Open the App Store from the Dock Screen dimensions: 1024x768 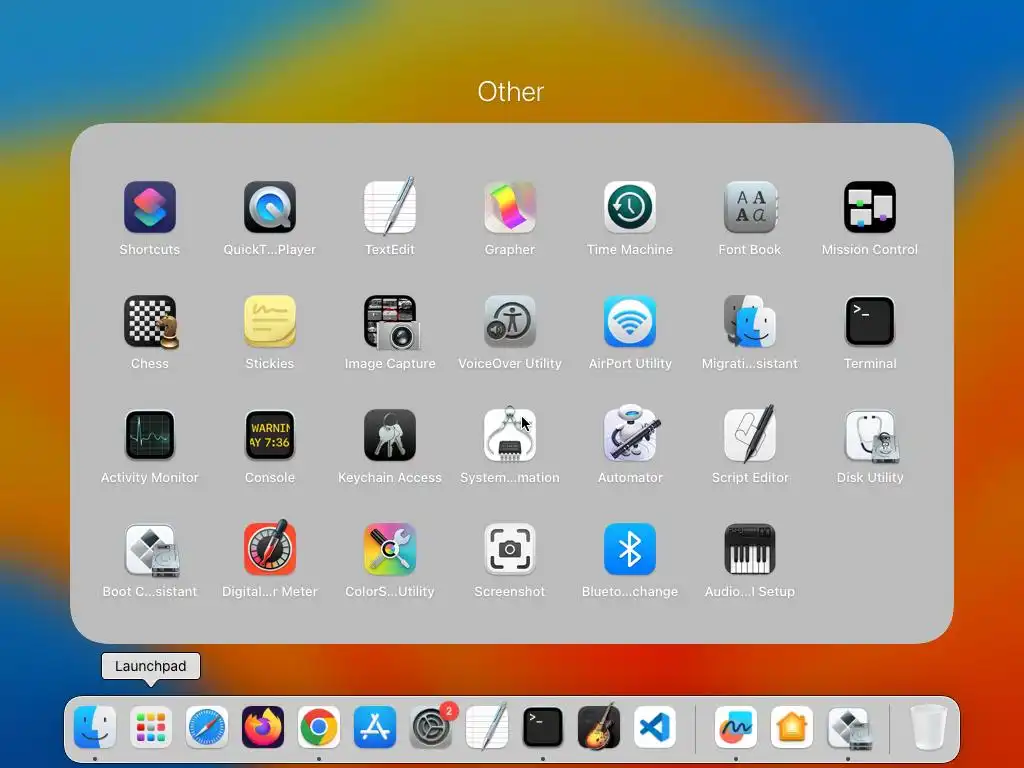pos(375,727)
